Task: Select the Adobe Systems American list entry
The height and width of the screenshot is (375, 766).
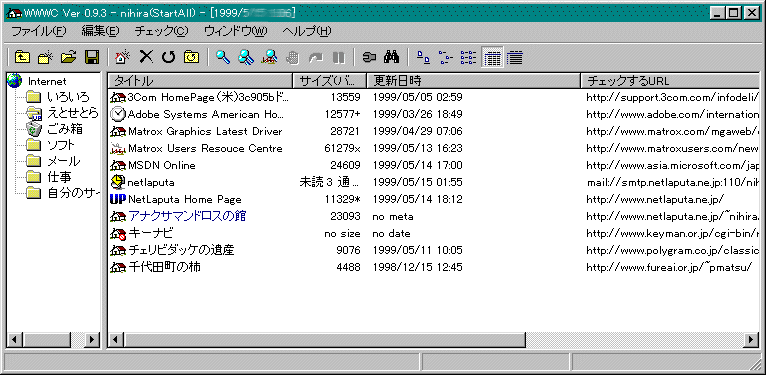Action: pos(205,114)
